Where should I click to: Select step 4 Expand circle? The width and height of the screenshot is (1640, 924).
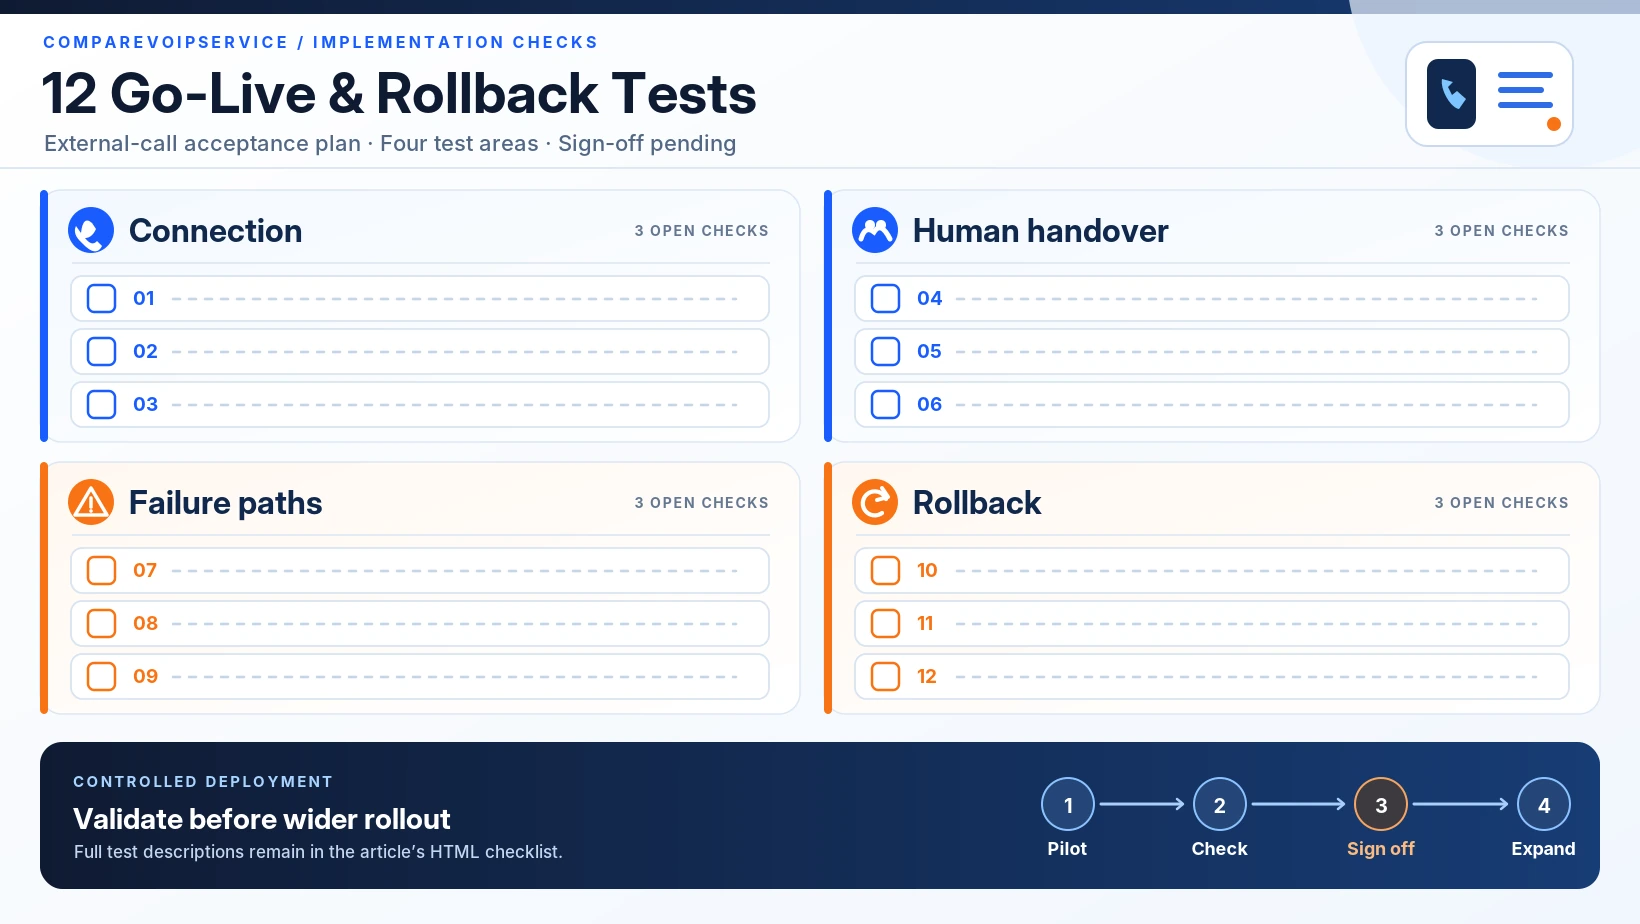tap(1544, 805)
